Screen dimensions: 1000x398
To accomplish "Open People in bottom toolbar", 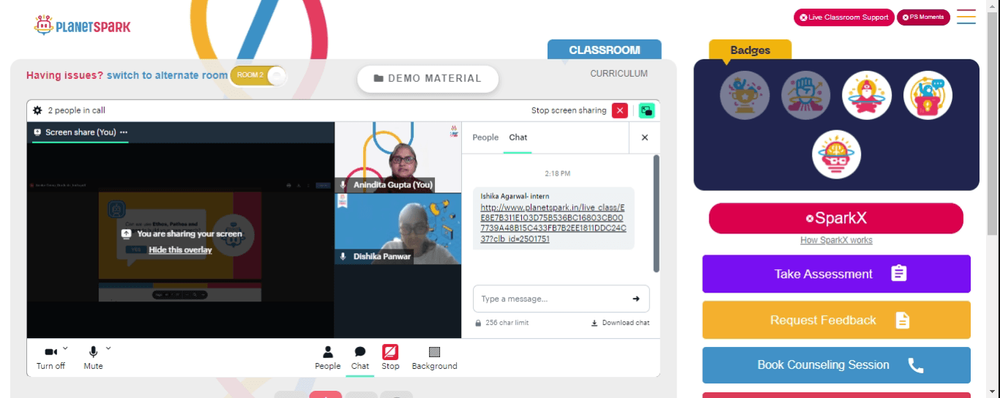I will (327, 358).
